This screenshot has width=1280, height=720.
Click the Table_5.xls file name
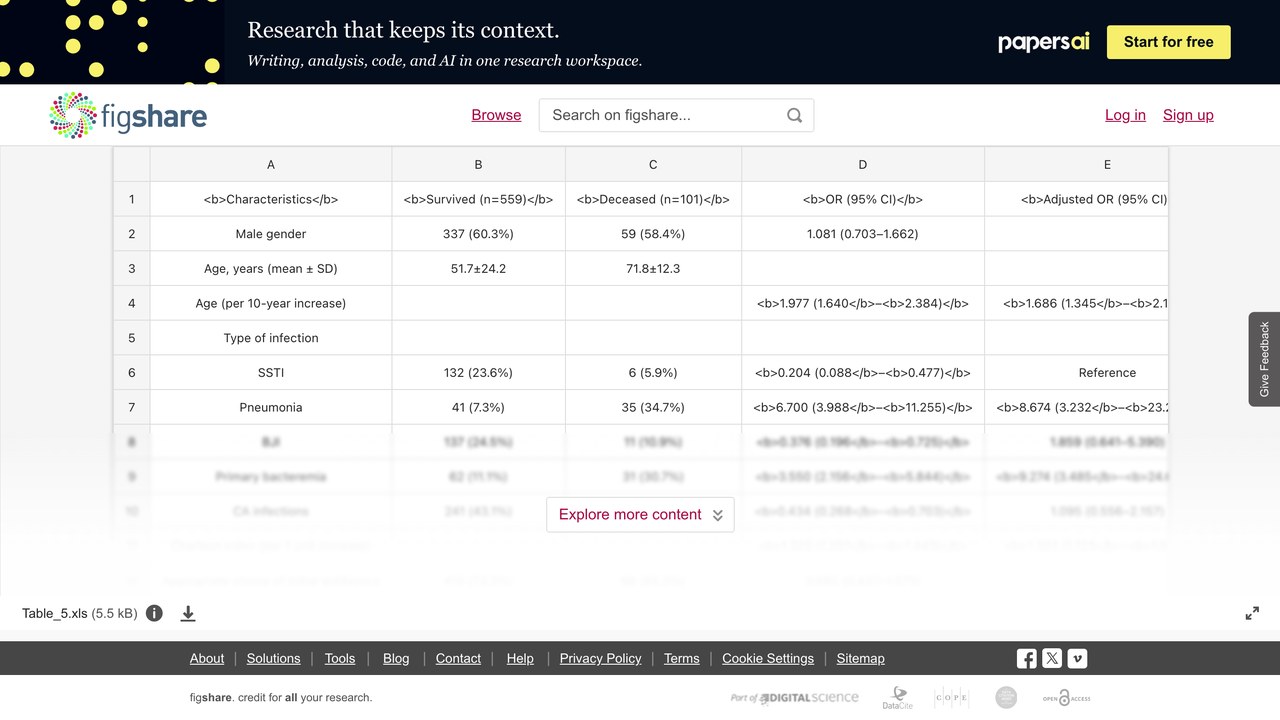[x=54, y=613]
